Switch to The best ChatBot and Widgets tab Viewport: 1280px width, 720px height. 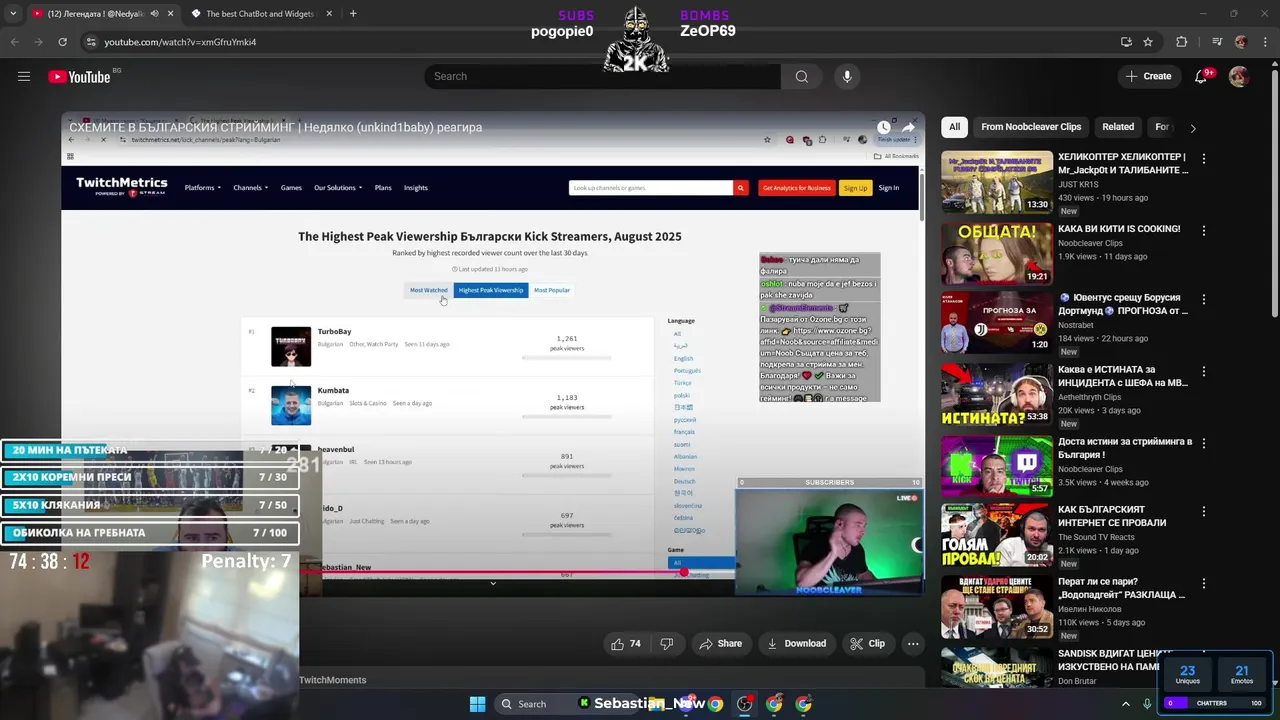point(259,14)
